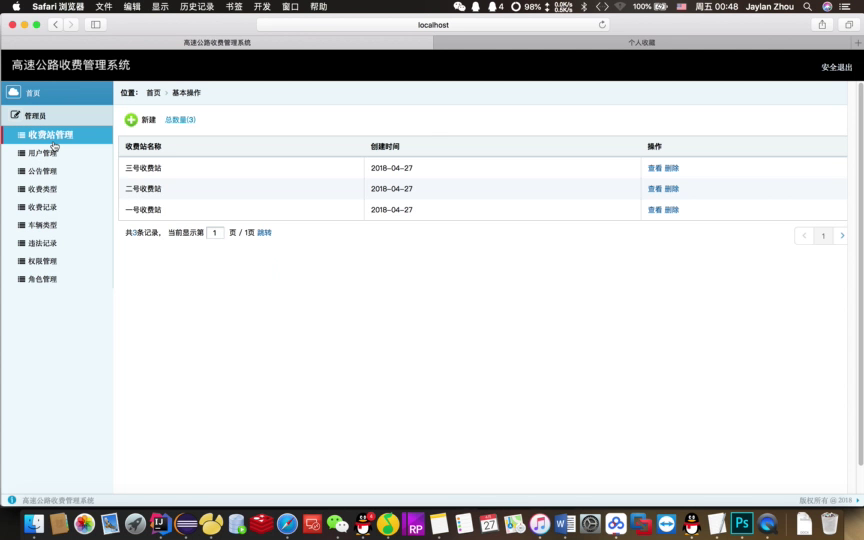Open IntelliJ IDEA from the Dock
The image size is (864, 540).
coord(160,523)
